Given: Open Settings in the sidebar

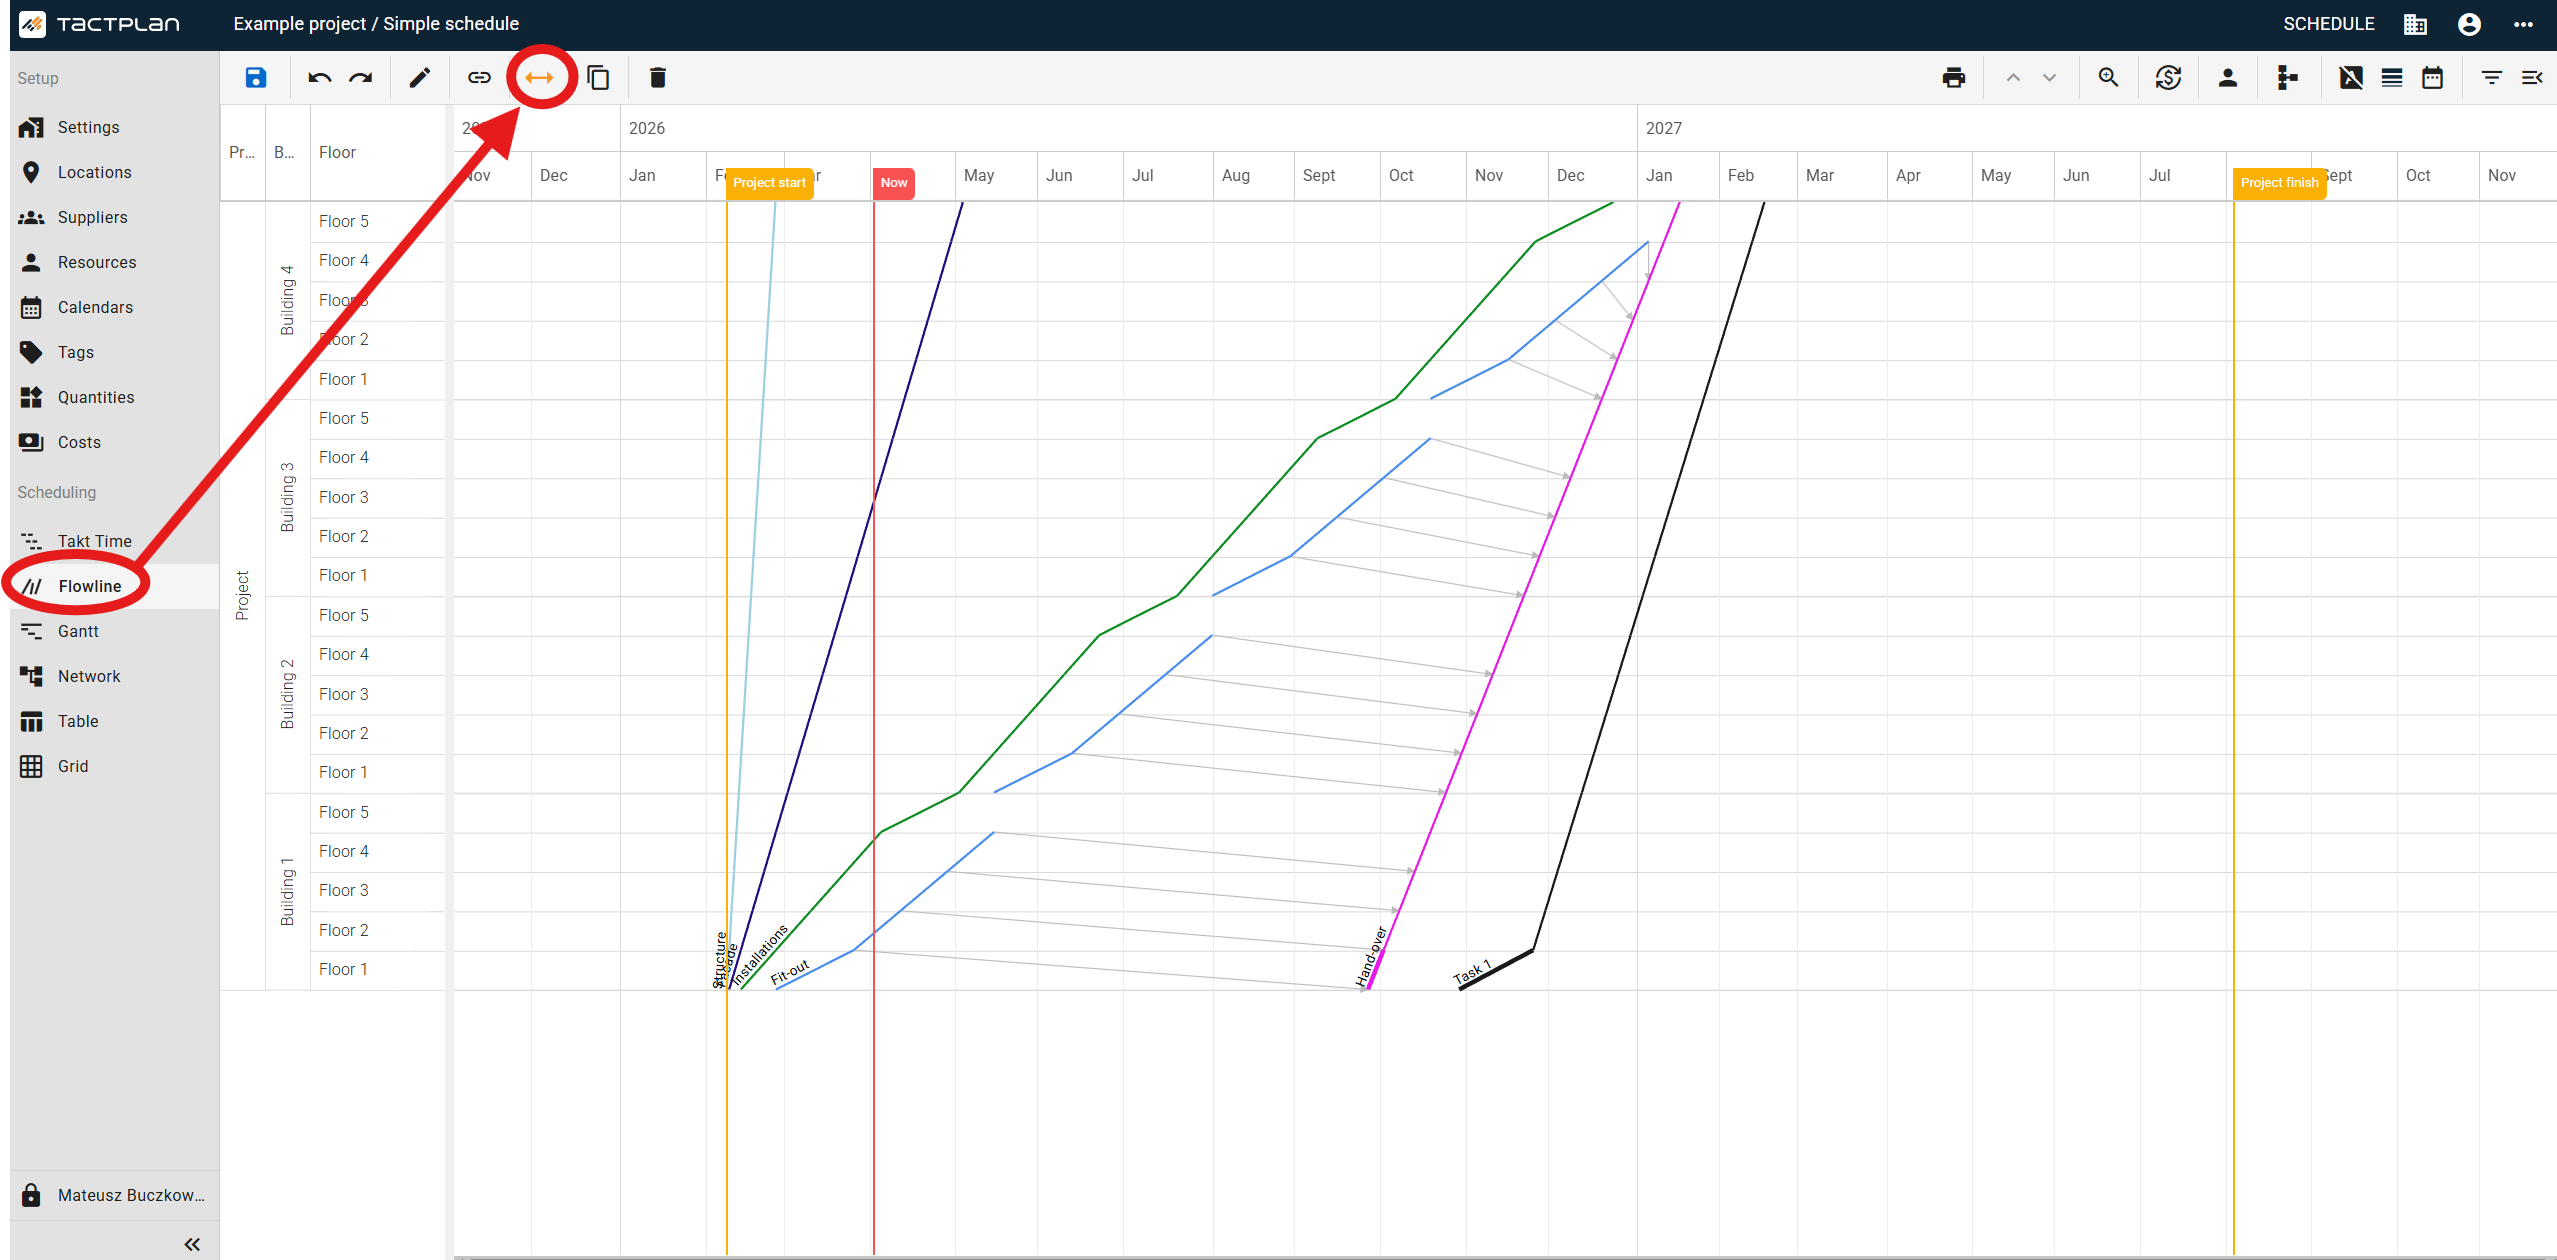Looking at the screenshot, I should 114,127.
